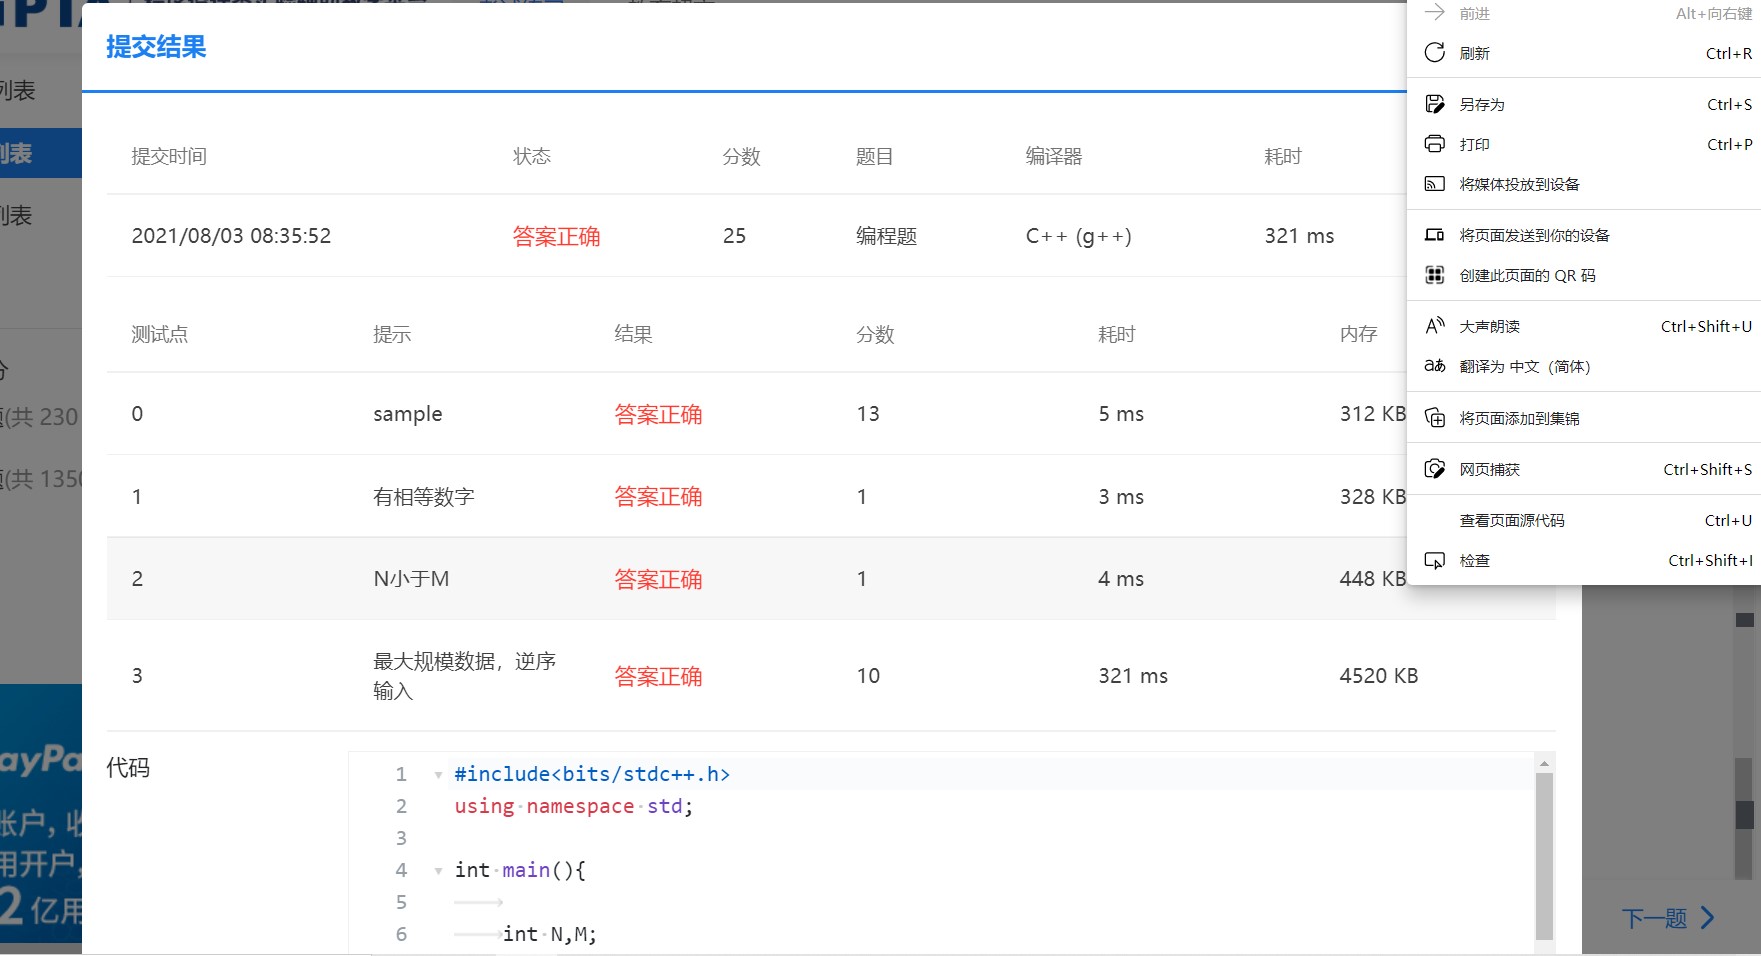
Task: Open 查看页面源代码 from the context menu
Action: pos(1509,520)
